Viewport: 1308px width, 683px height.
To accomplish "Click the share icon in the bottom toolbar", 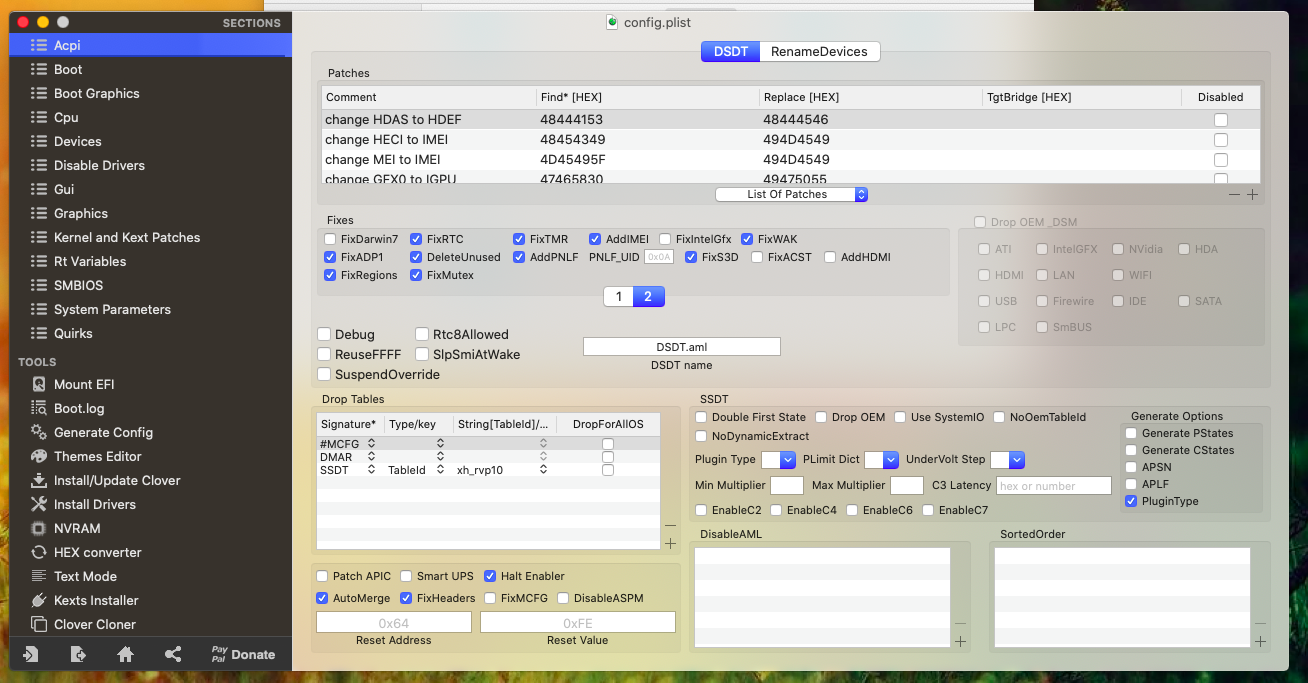I will pyautogui.click(x=173, y=654).
